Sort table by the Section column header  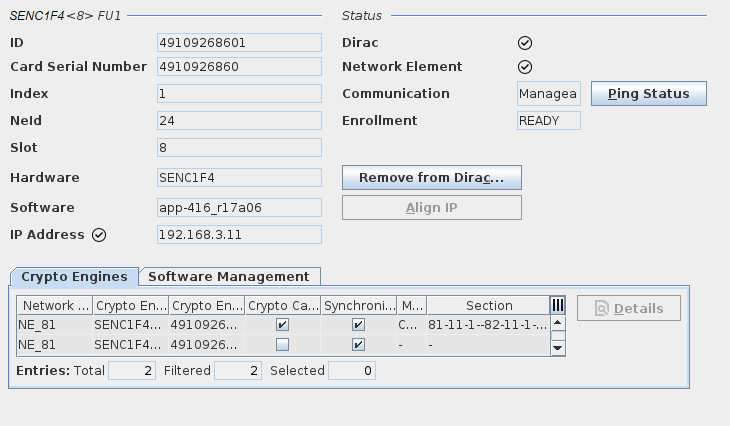pyautogui.click(x=488, y=306)
